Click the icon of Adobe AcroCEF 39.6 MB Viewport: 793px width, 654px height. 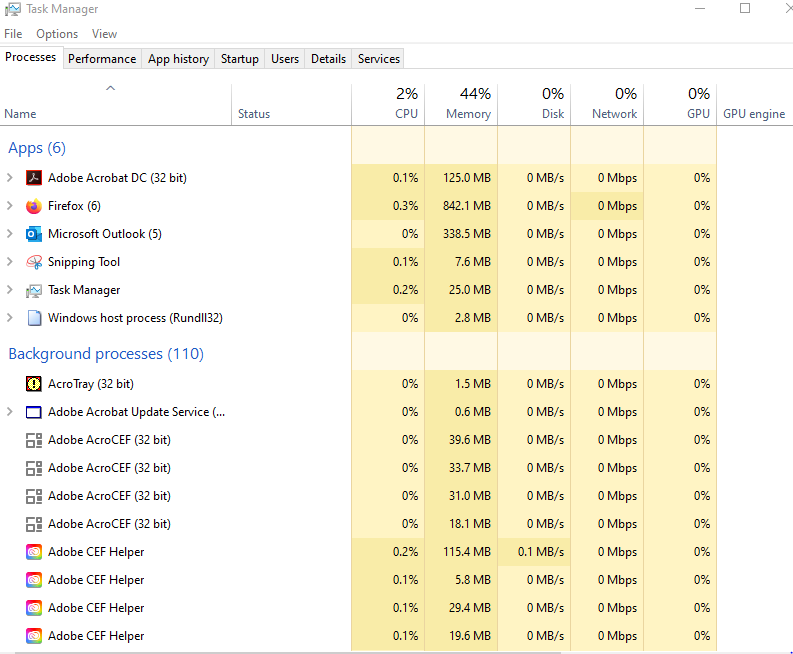pyautogui.click(x=34, y=440)
